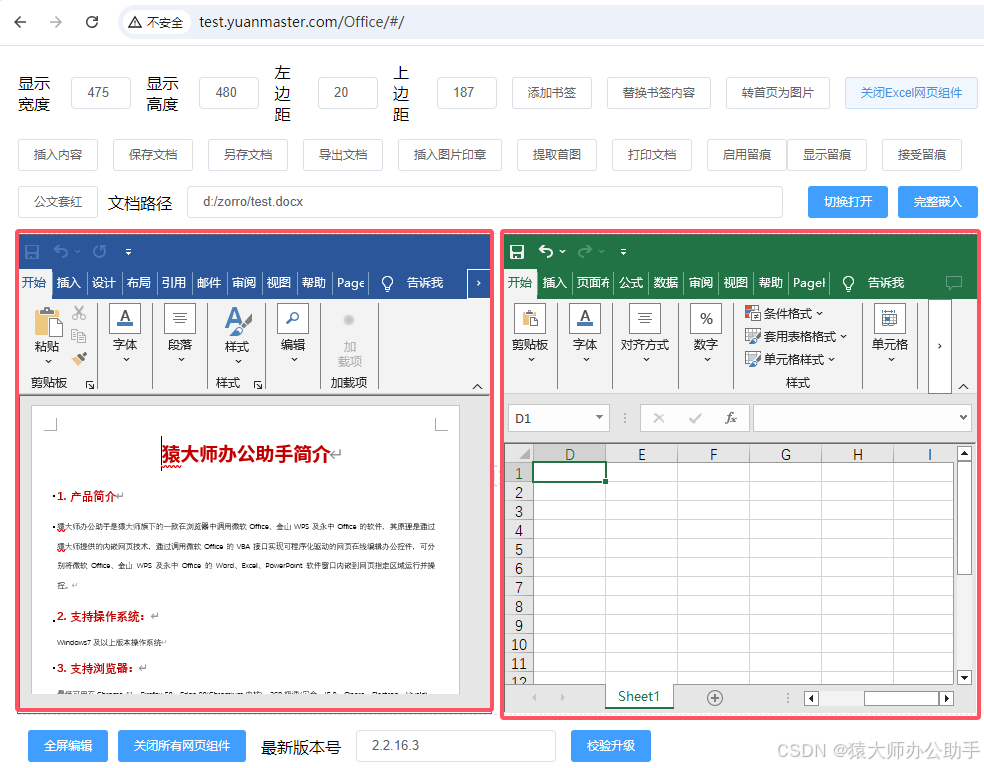This screenshot has width=984, height=768.
Task: Click the add new sheet plus icon
Action: (715, 698)
